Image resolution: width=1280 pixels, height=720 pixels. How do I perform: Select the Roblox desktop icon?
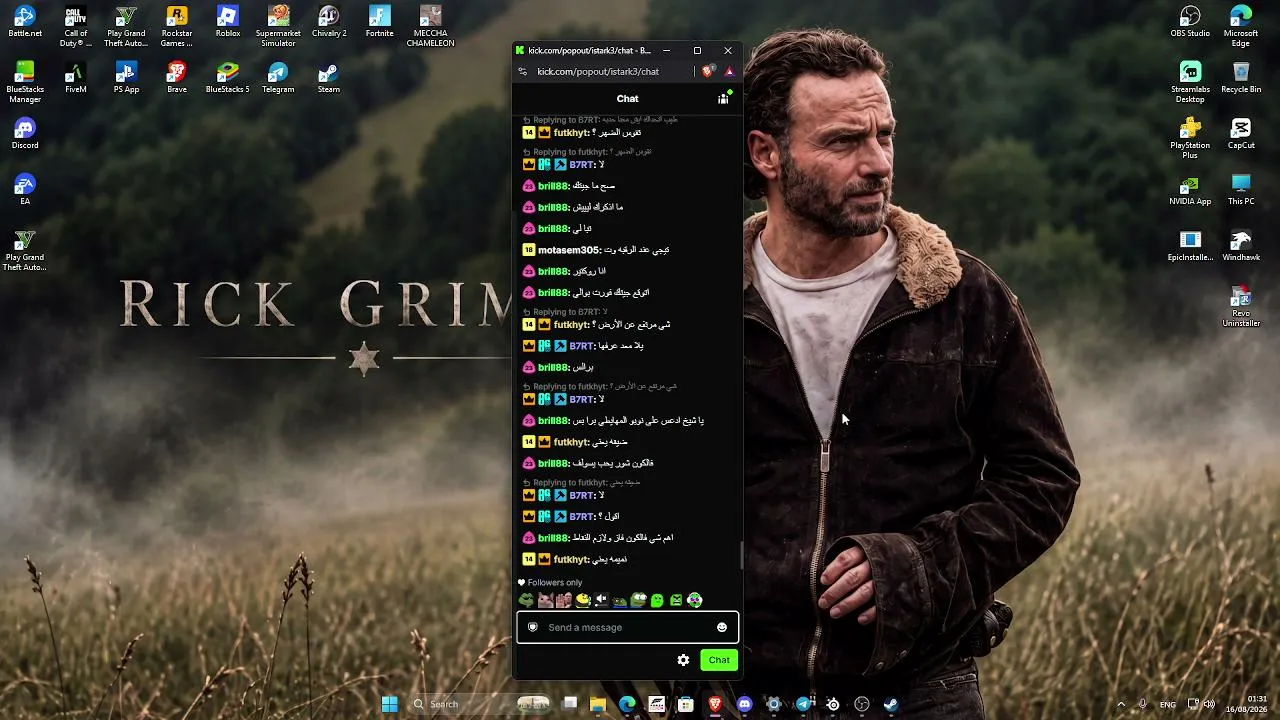click(x=228, y=23)
